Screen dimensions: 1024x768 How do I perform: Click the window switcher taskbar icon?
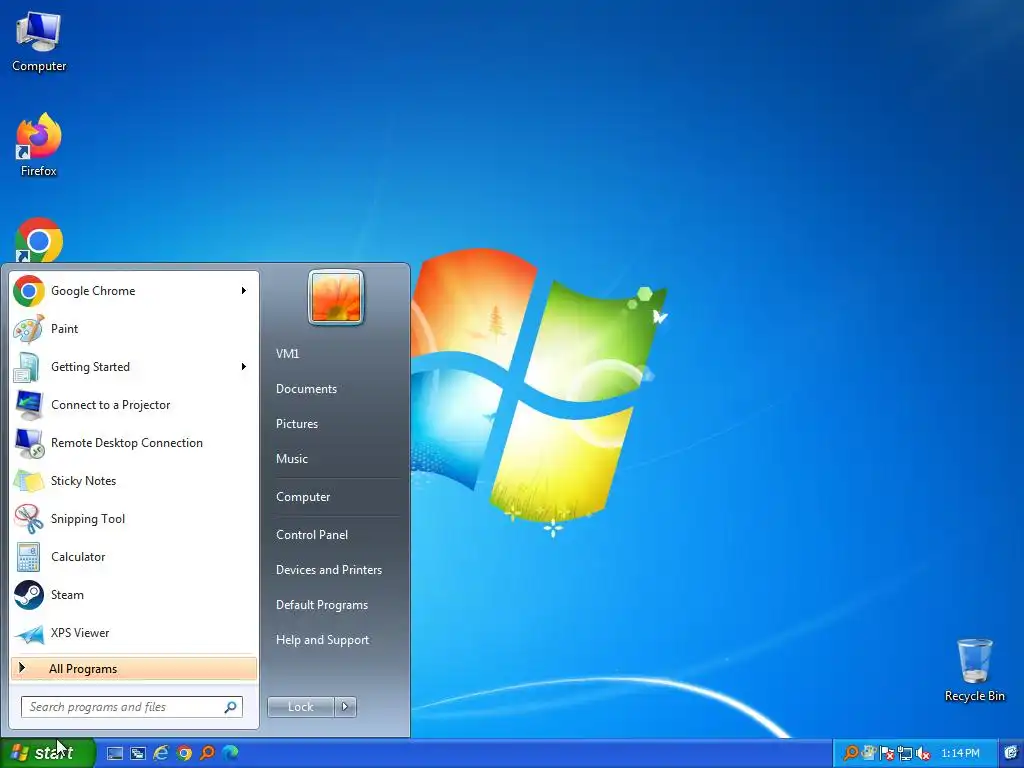138,753
